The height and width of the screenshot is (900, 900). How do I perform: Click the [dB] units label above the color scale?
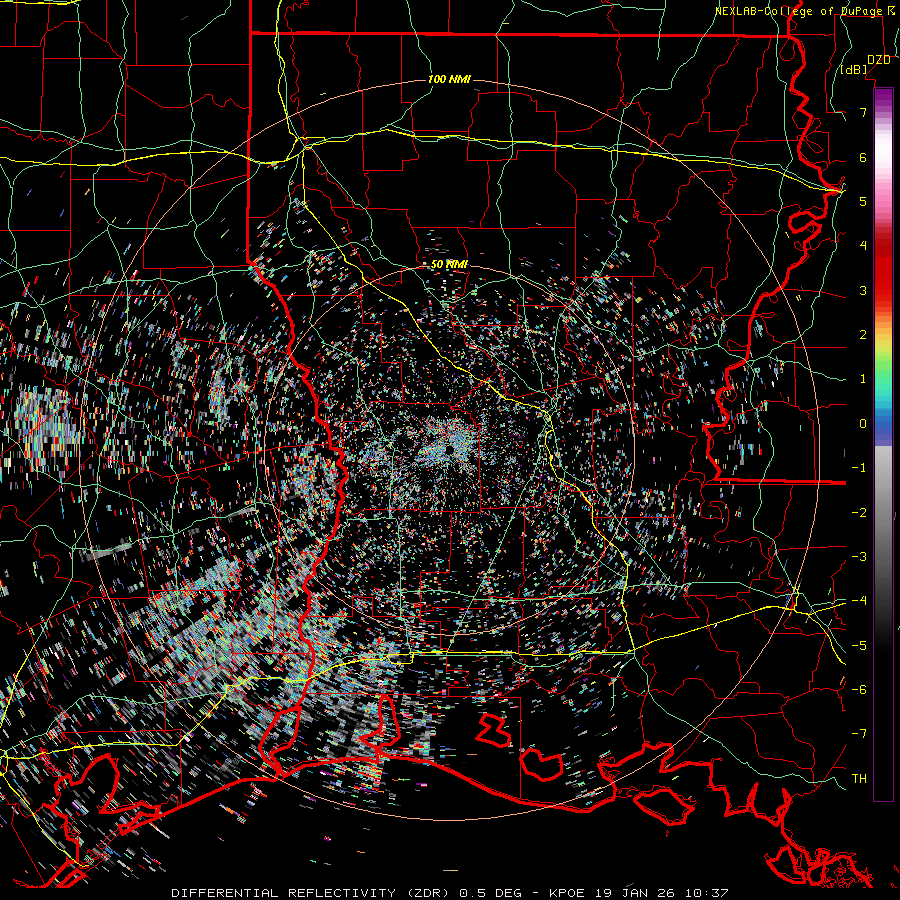(x=854, y=70)
